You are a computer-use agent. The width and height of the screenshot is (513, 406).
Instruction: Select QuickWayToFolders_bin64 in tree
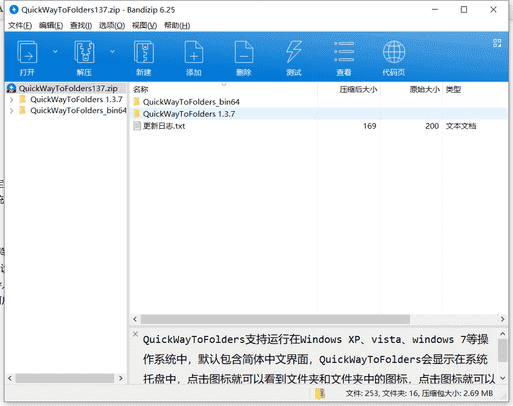pos(78,111)
